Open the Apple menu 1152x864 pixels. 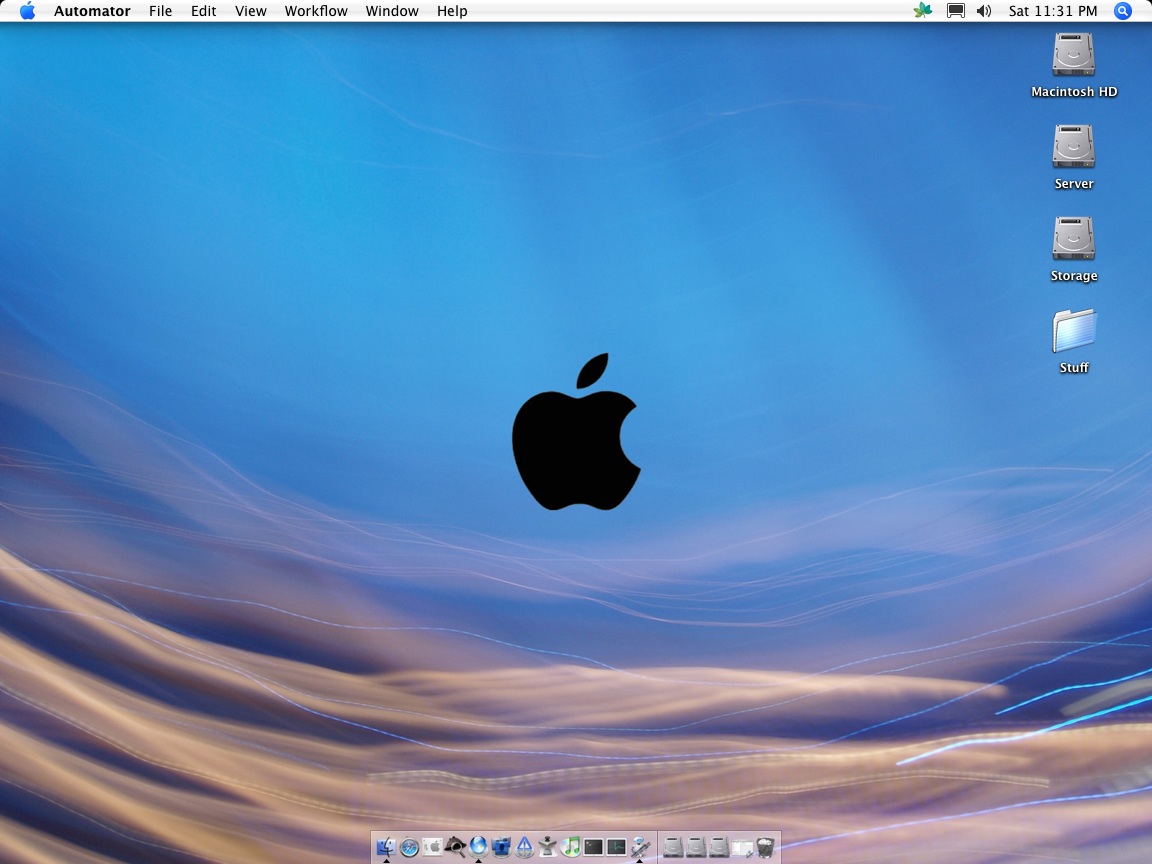tap(27, 11)
